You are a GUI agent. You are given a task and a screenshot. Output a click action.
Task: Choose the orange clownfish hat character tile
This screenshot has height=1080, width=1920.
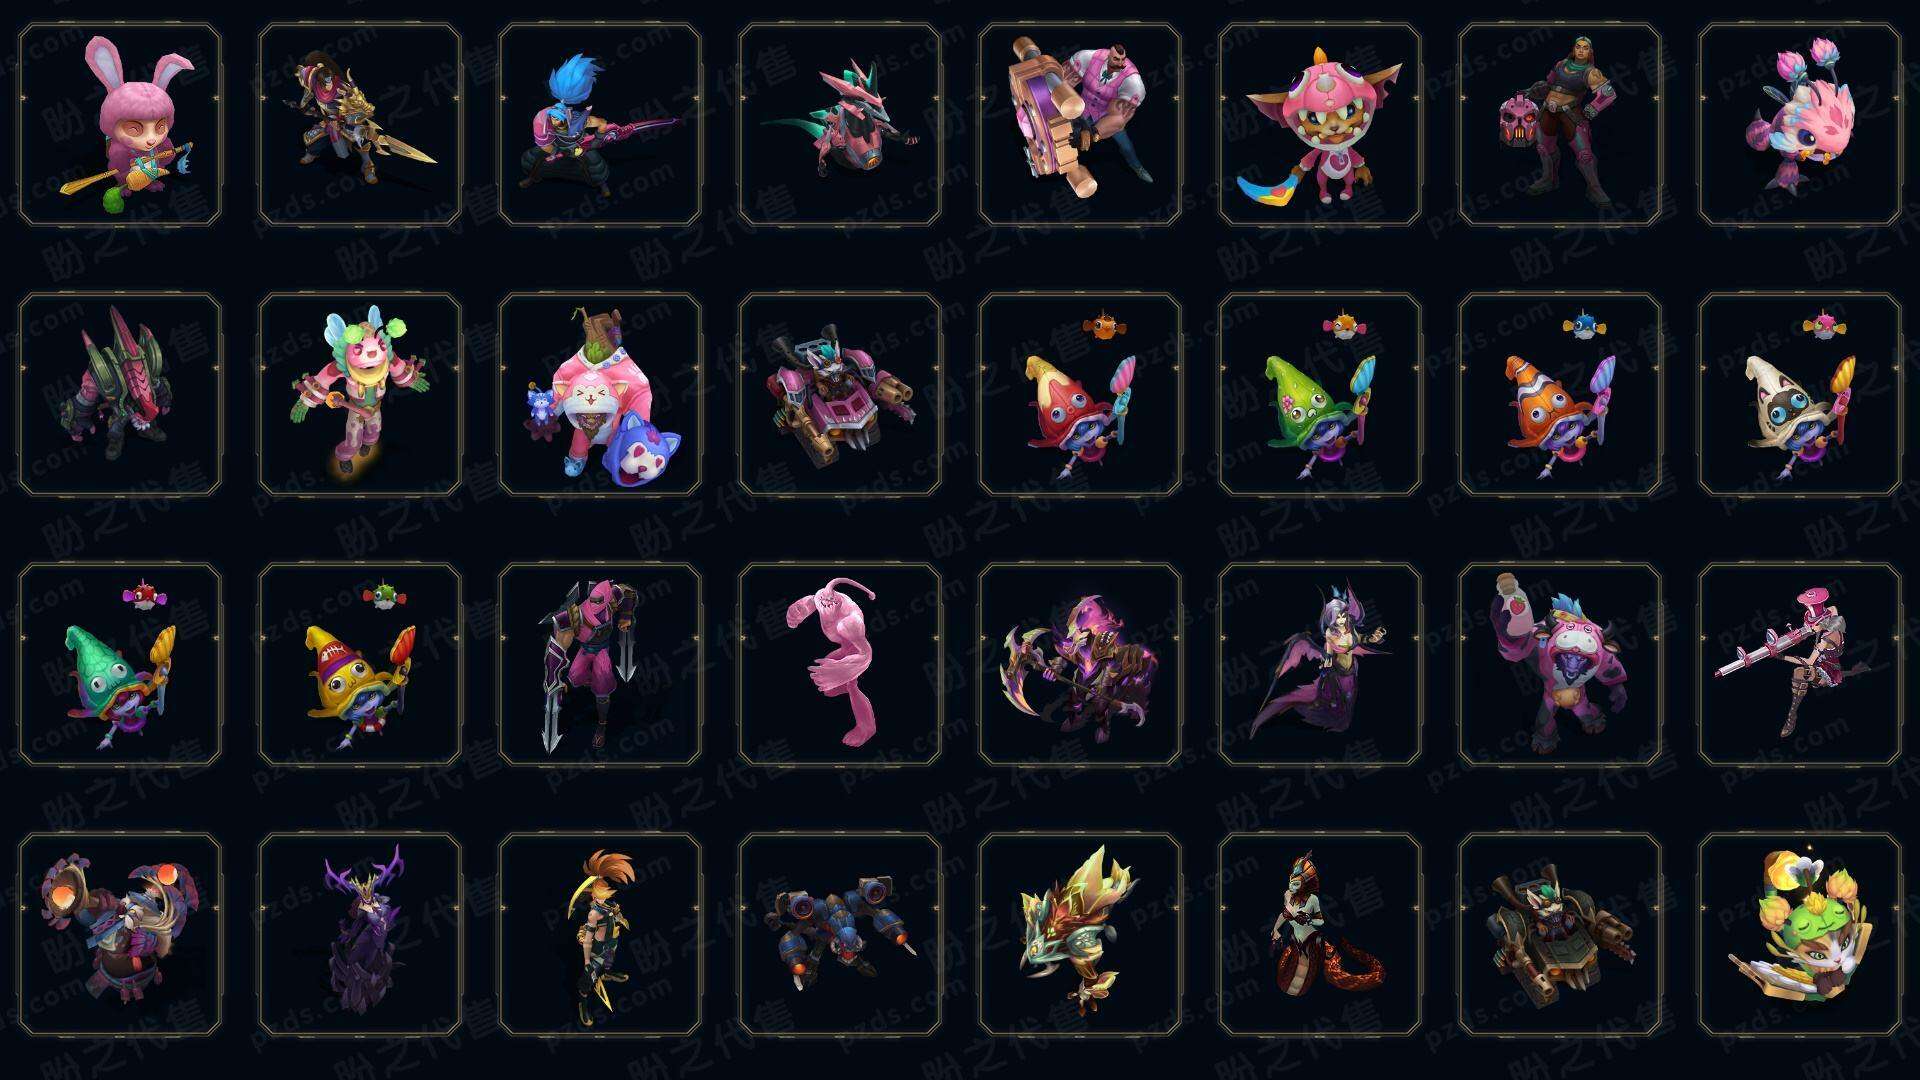click(1560, 394)
